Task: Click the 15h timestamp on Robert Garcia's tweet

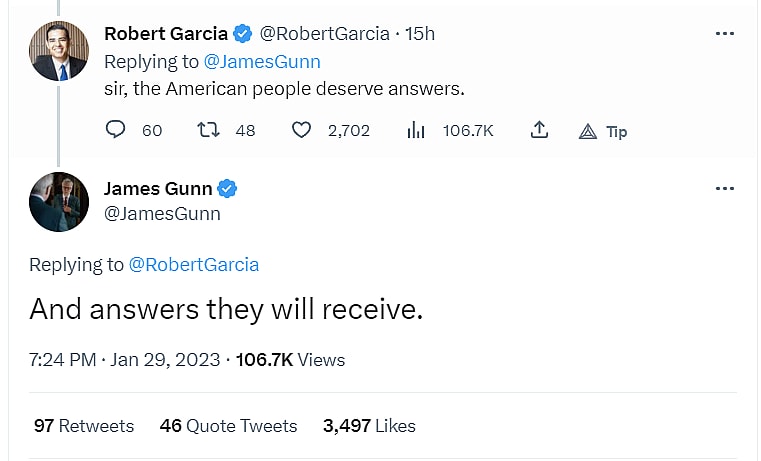Action: (419, 33)
